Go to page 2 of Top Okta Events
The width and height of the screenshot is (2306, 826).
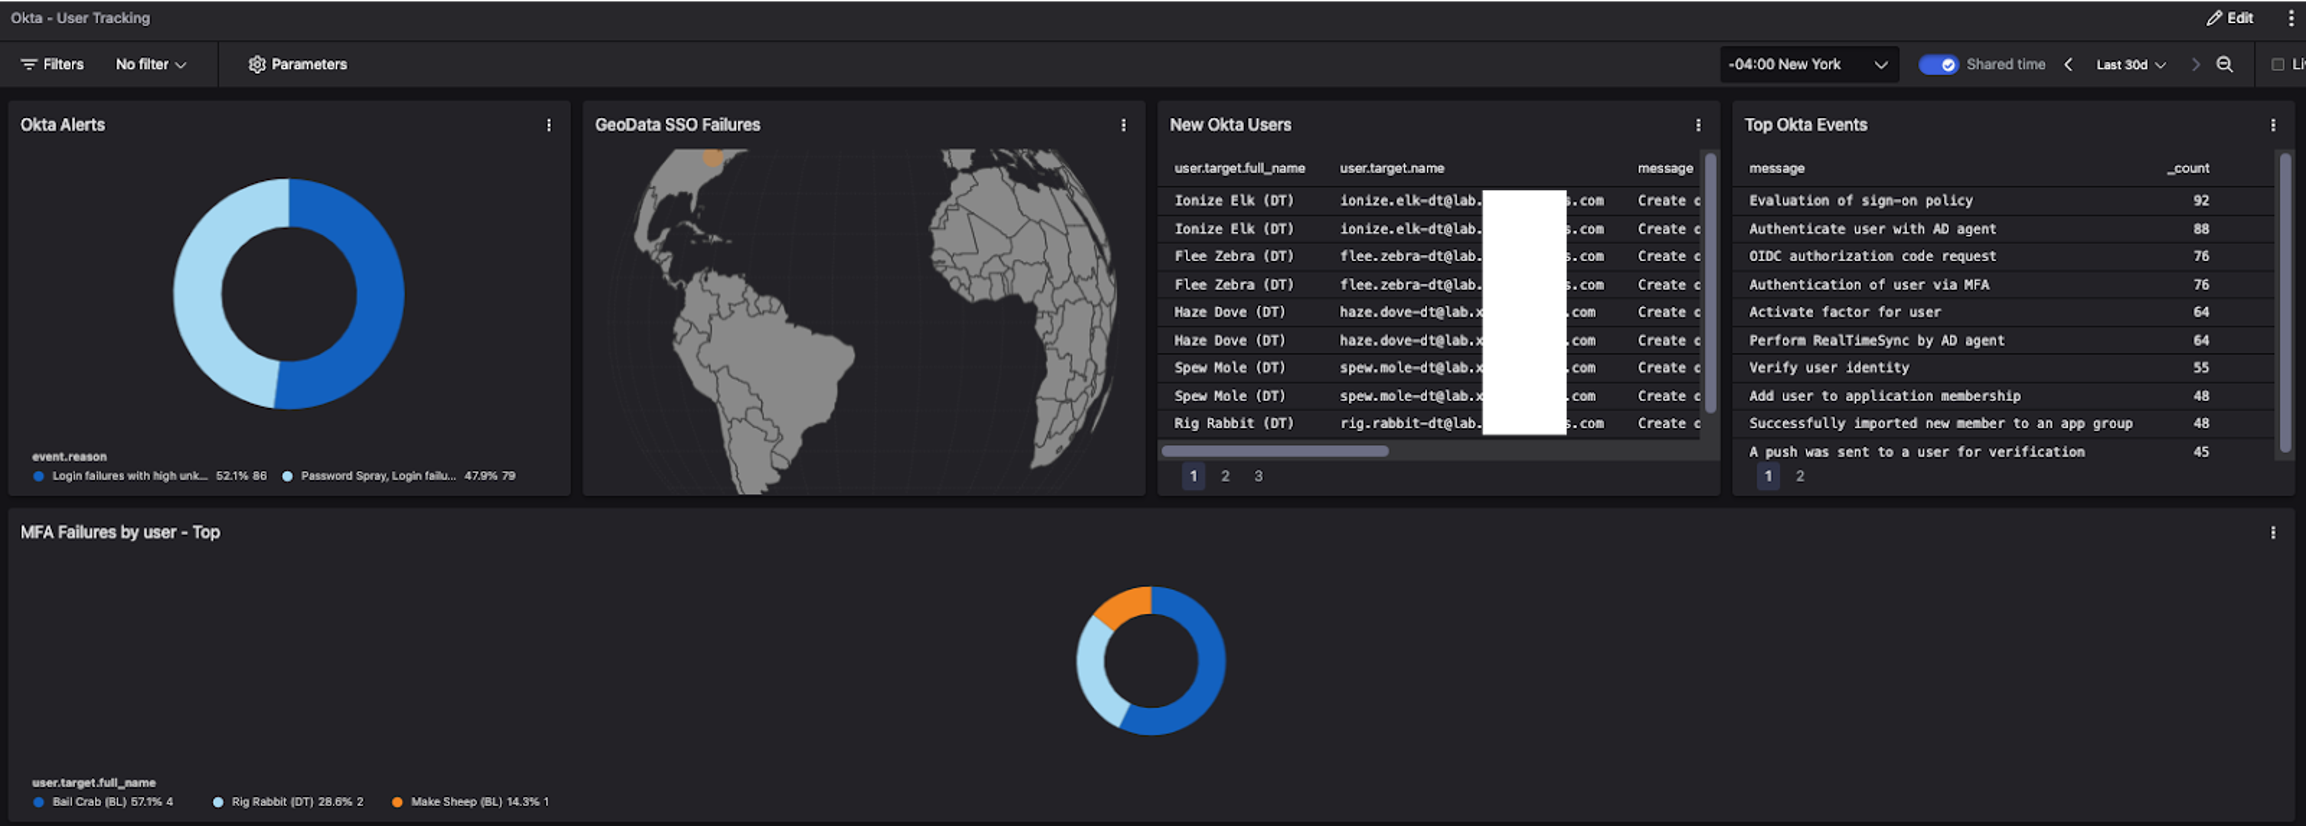[1800, 476]
